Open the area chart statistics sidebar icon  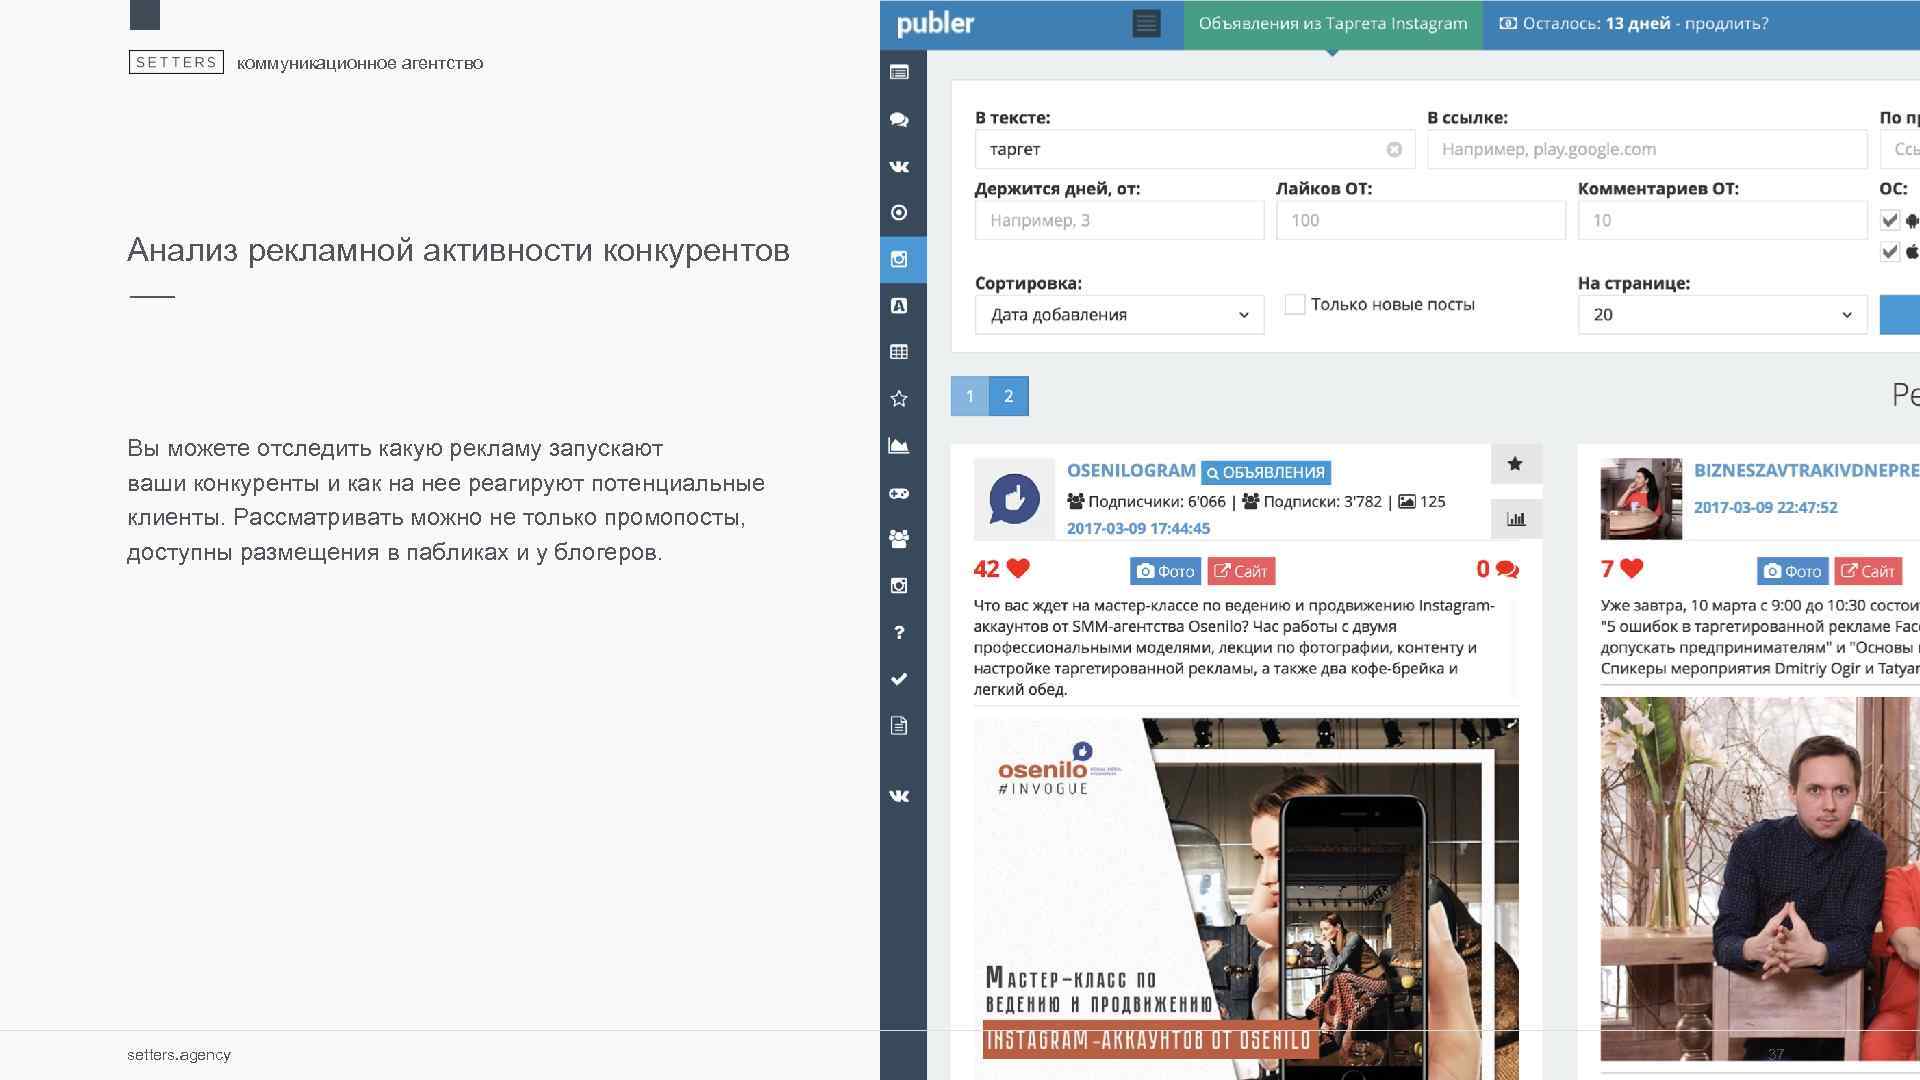(899, 446)
